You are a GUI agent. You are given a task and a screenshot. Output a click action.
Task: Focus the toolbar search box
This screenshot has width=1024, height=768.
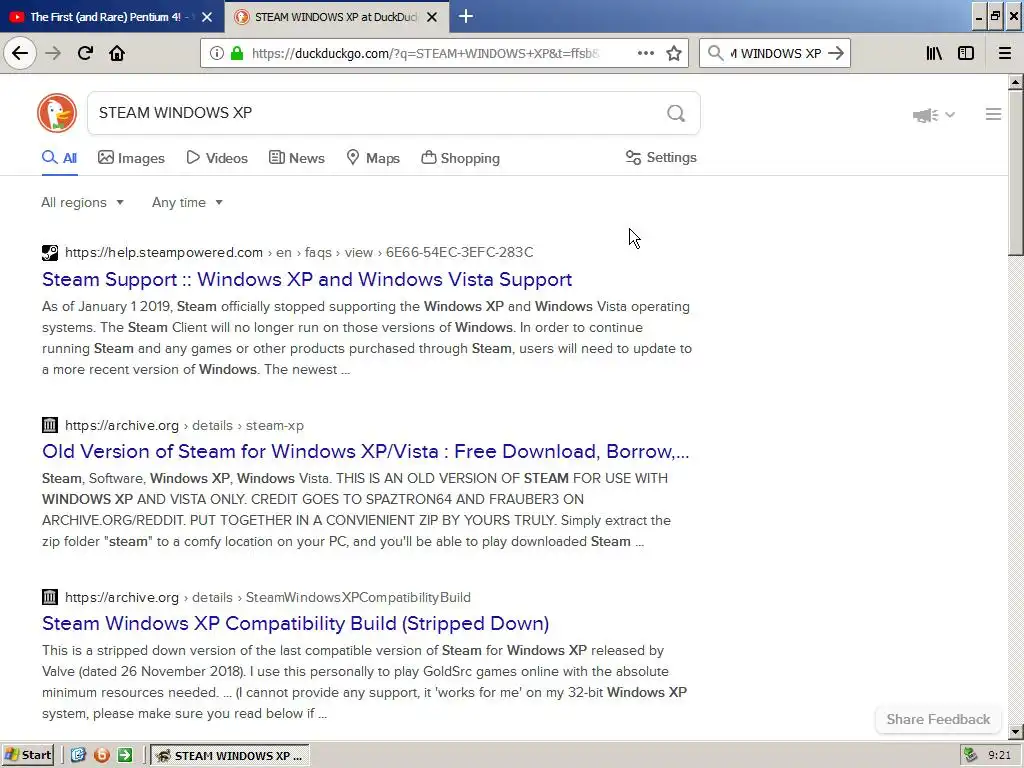(x=776, y=53)
